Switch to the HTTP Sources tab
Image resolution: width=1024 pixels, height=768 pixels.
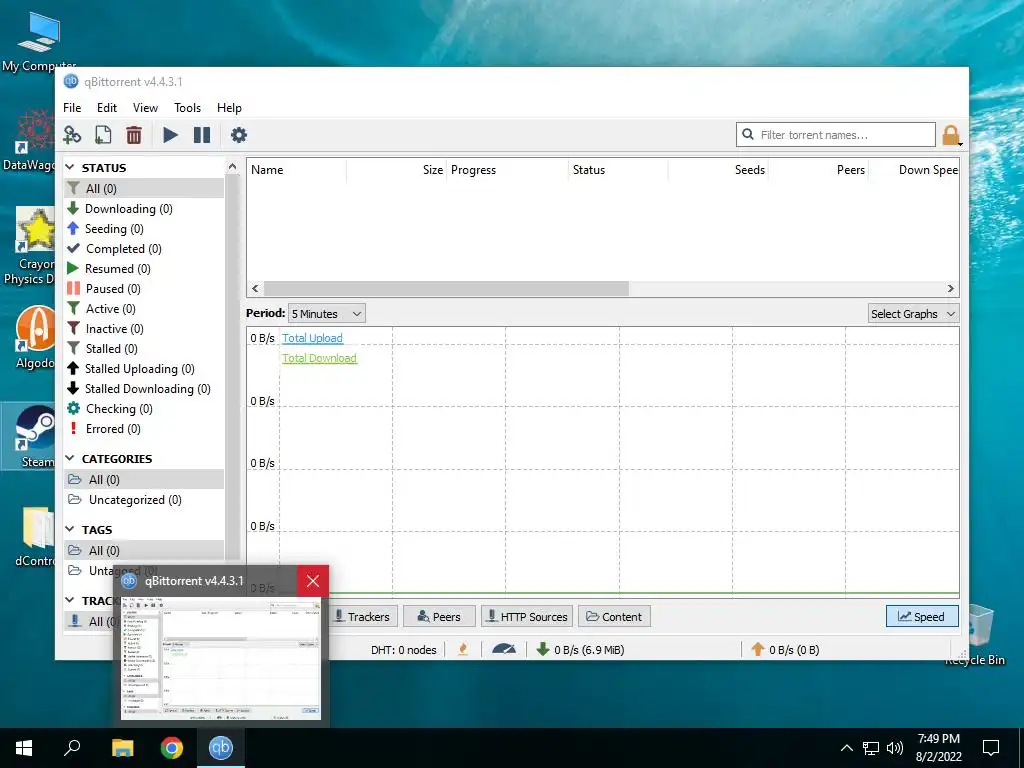pyautogui.click(x=527, y=616)
